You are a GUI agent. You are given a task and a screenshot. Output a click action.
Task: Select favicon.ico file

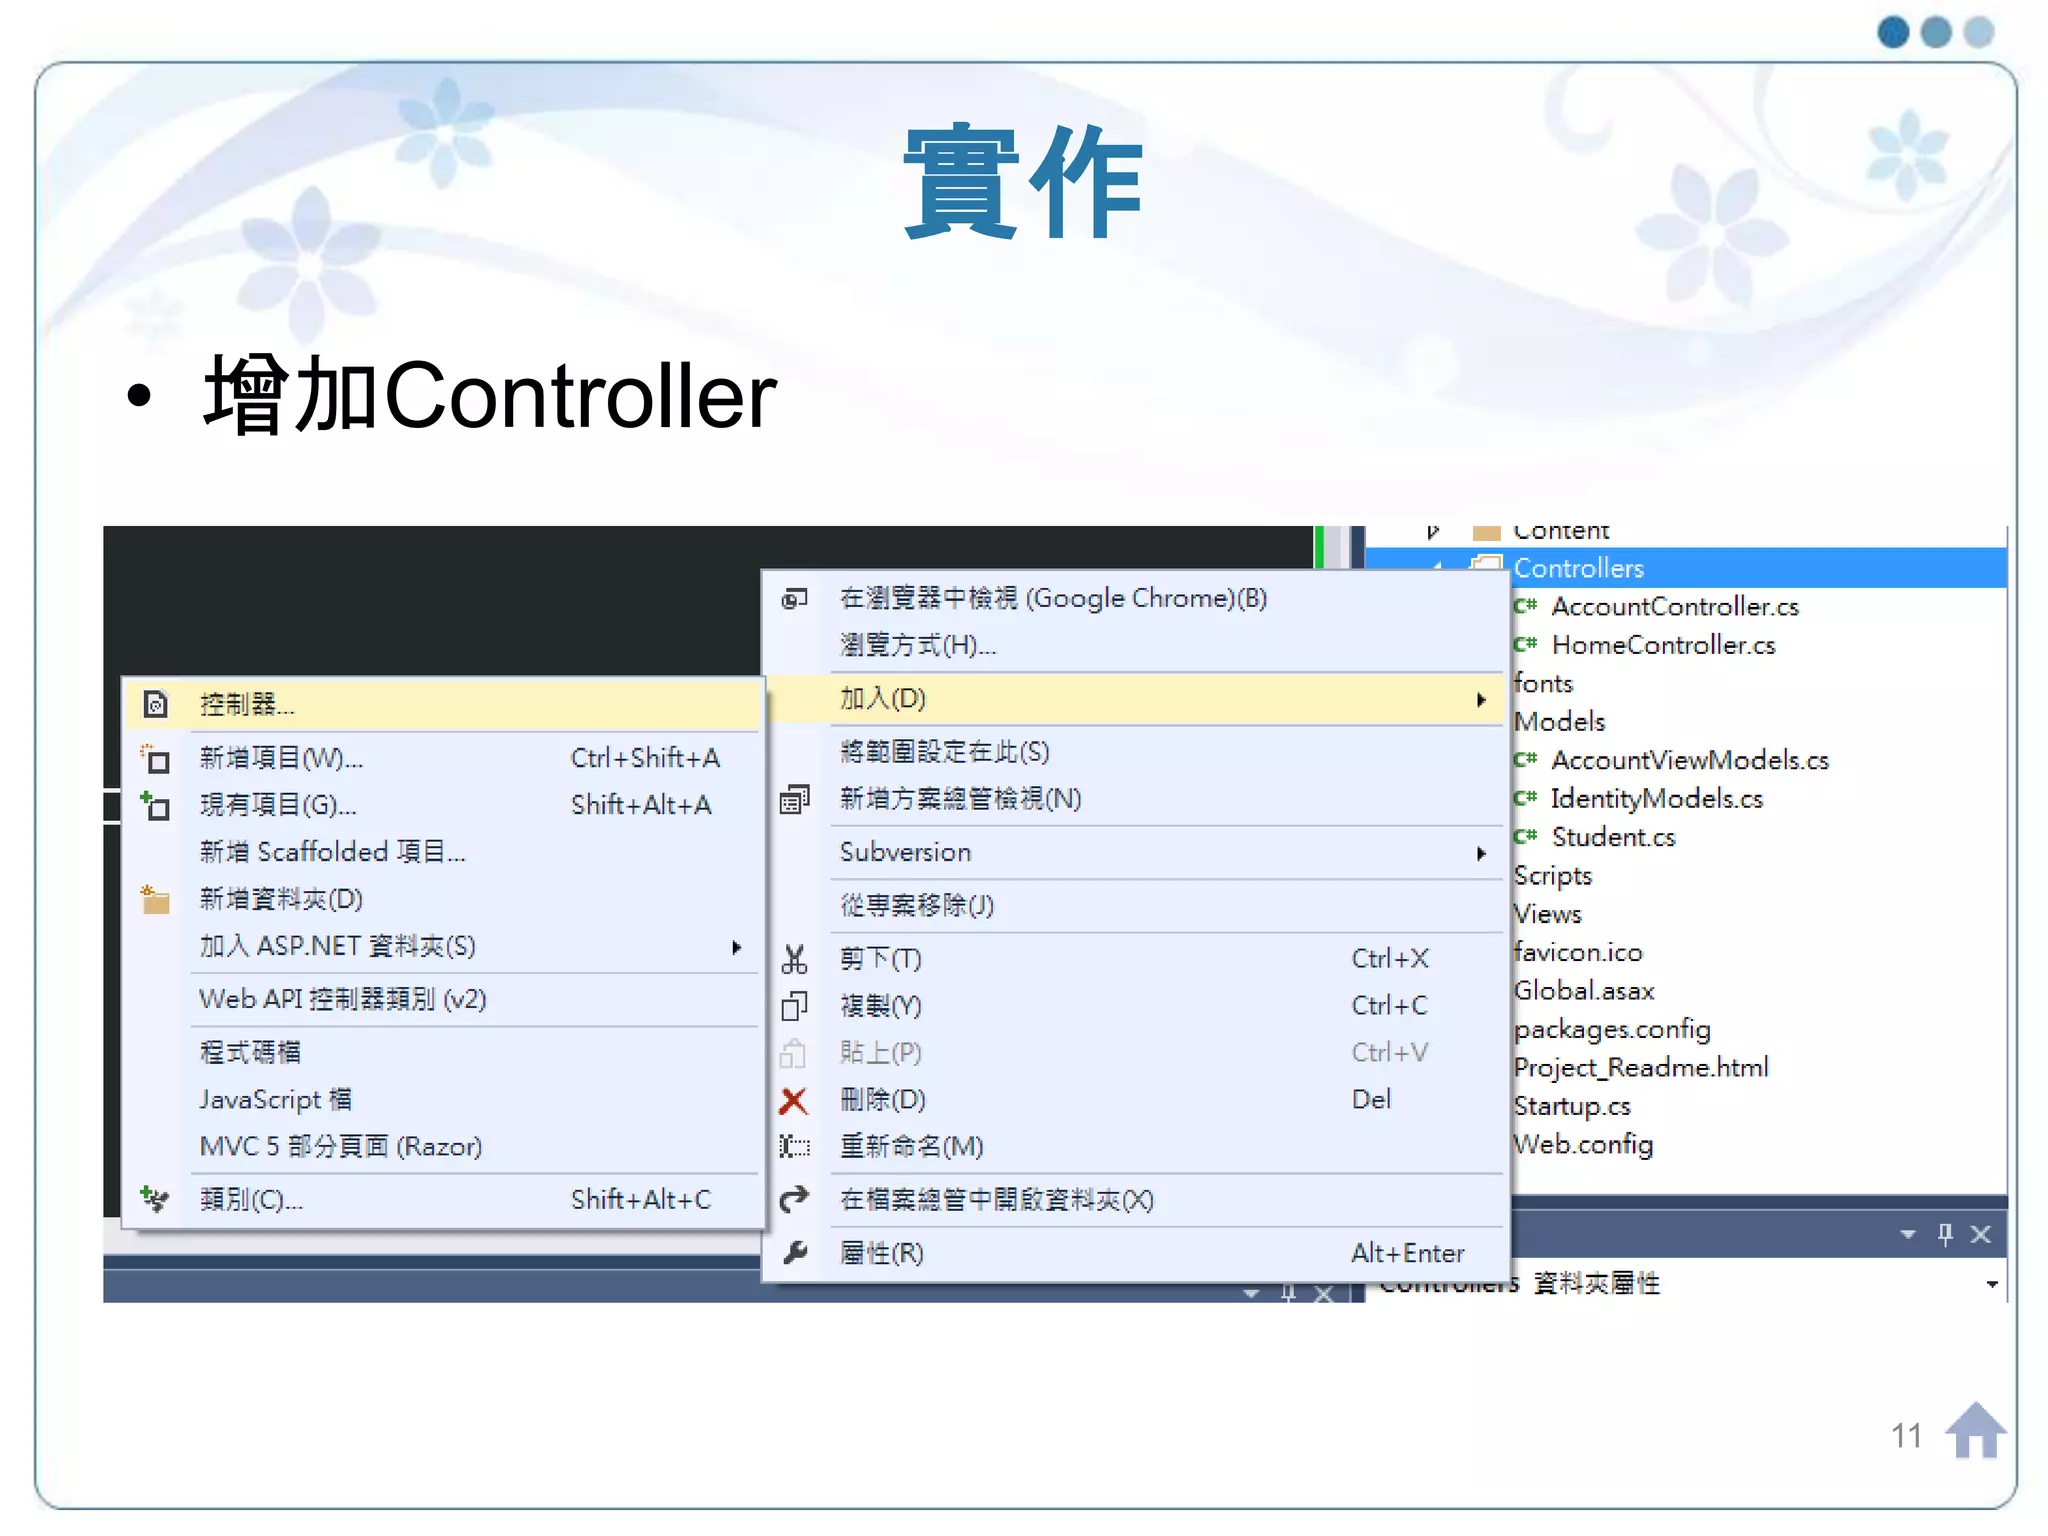(1578, 952)
